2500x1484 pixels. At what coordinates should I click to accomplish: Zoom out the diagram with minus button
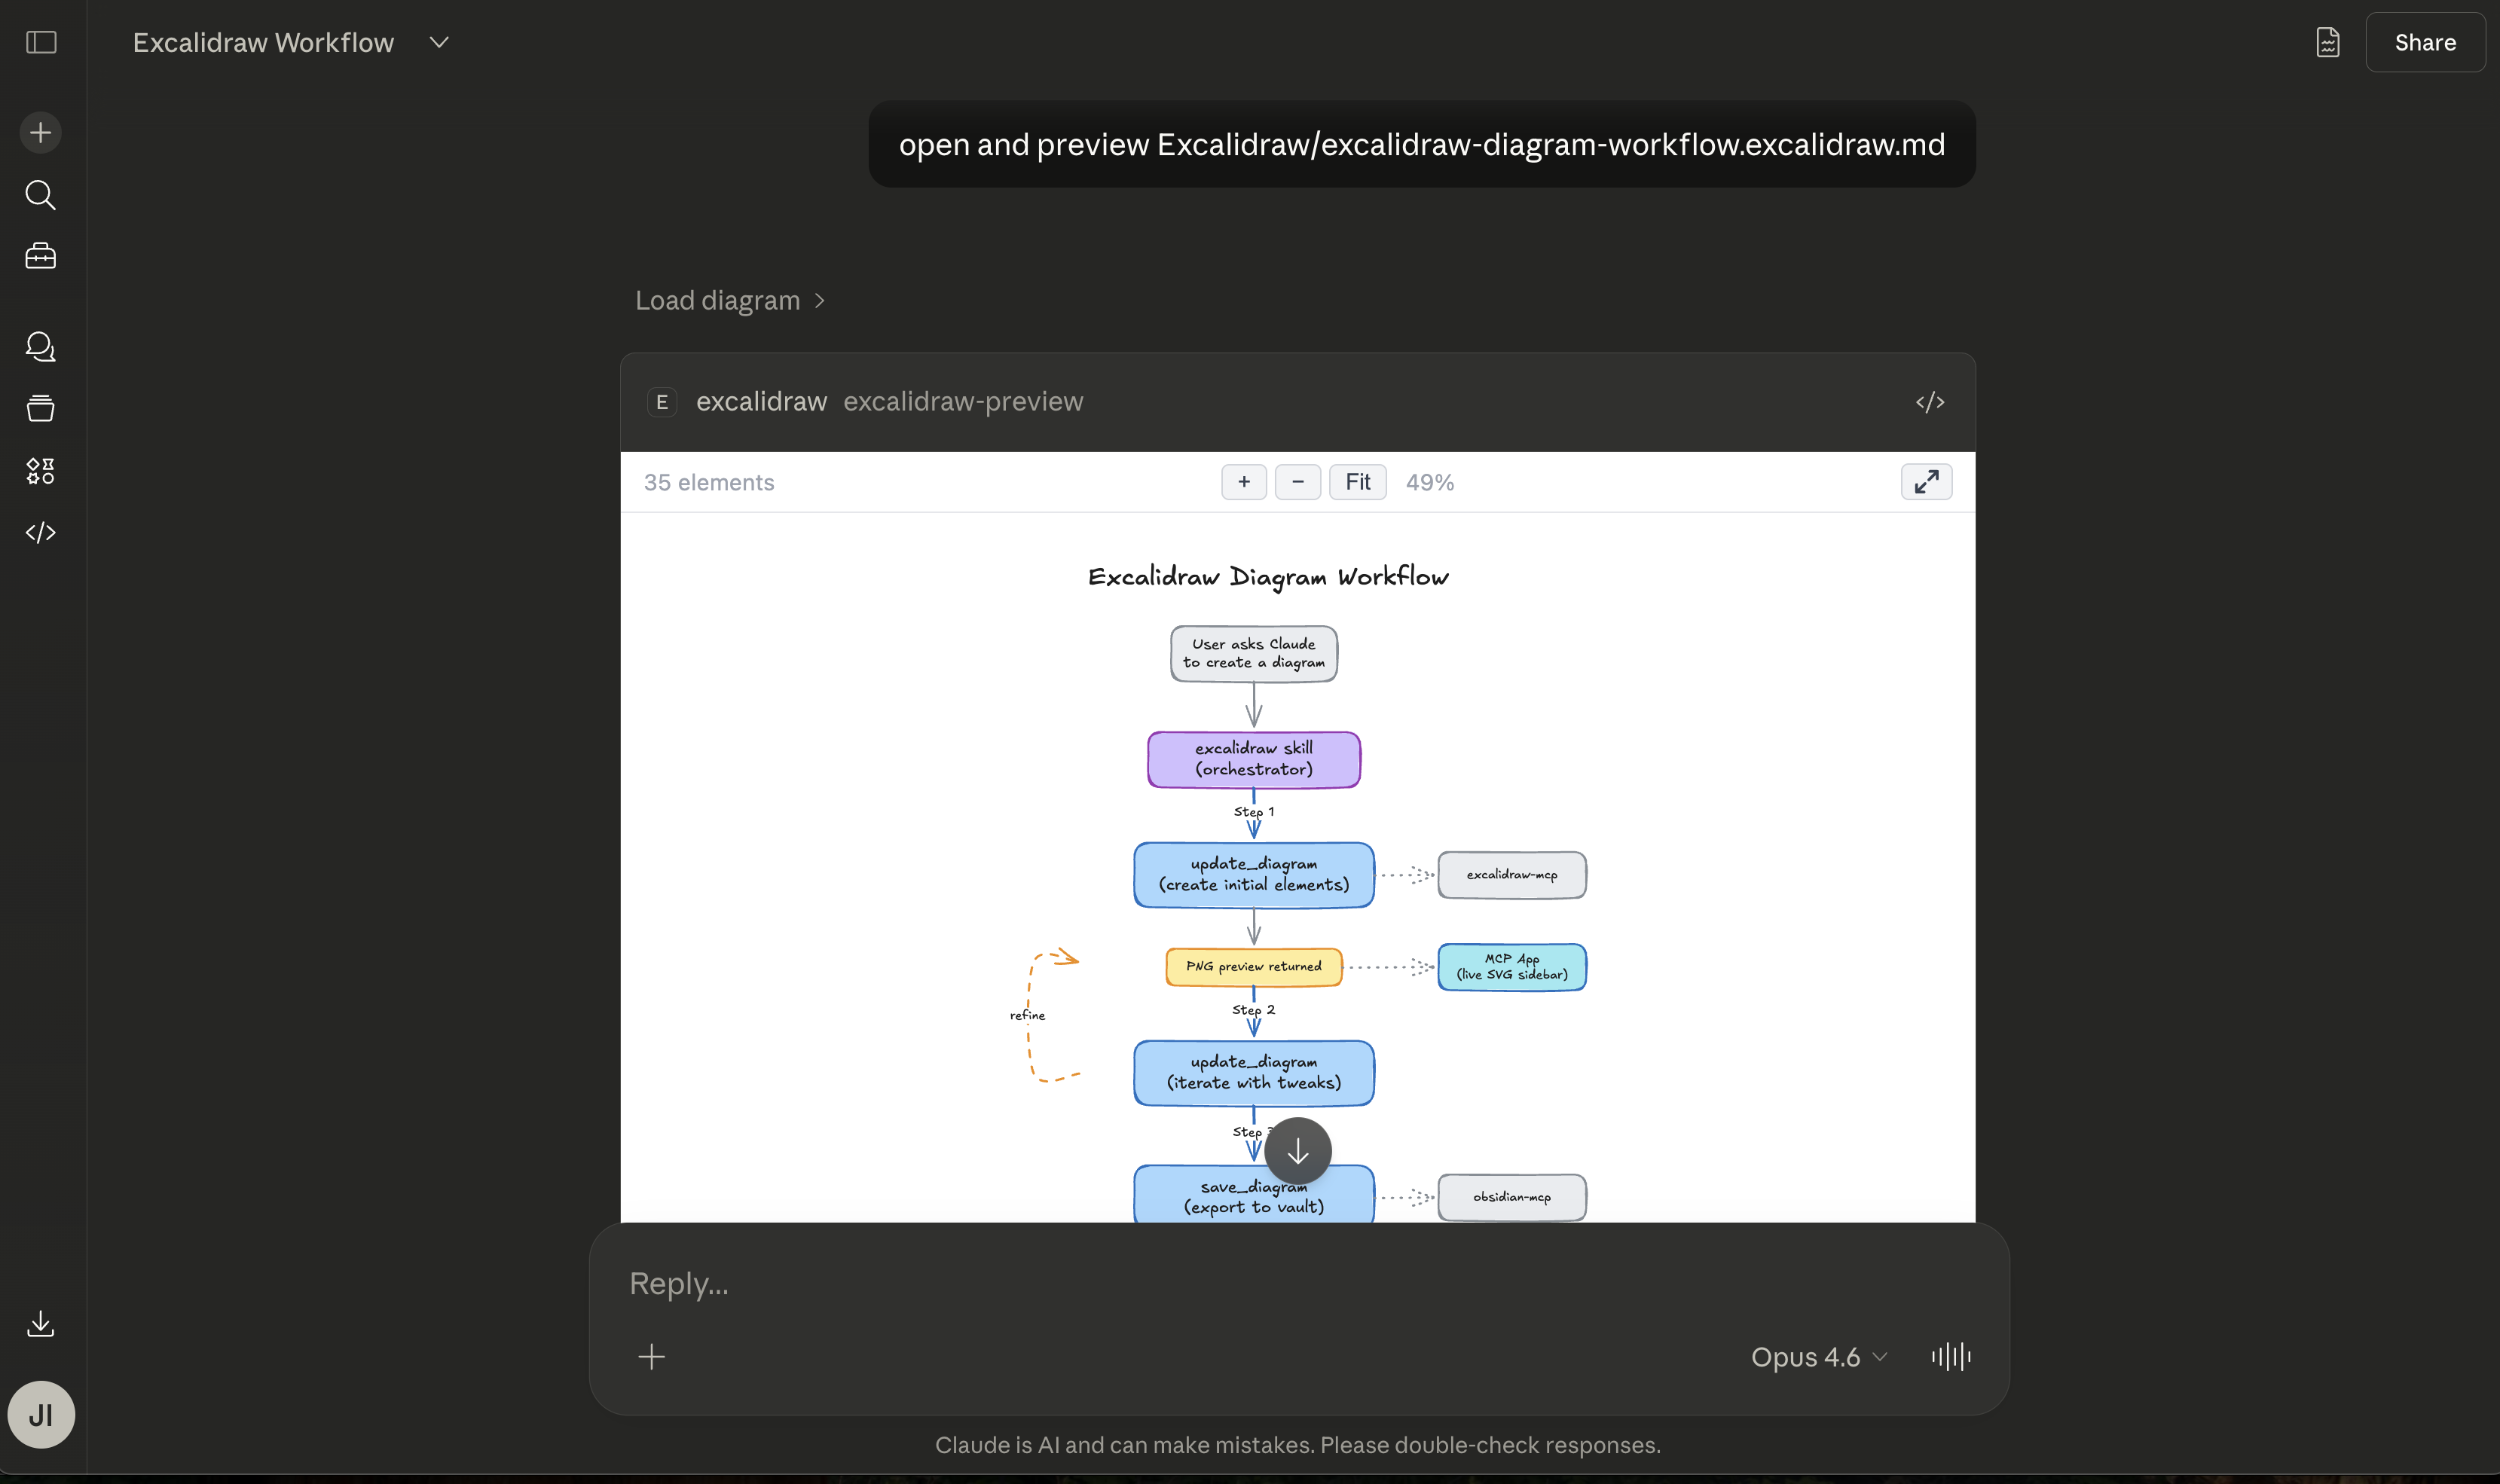[x=1297, y=482]
